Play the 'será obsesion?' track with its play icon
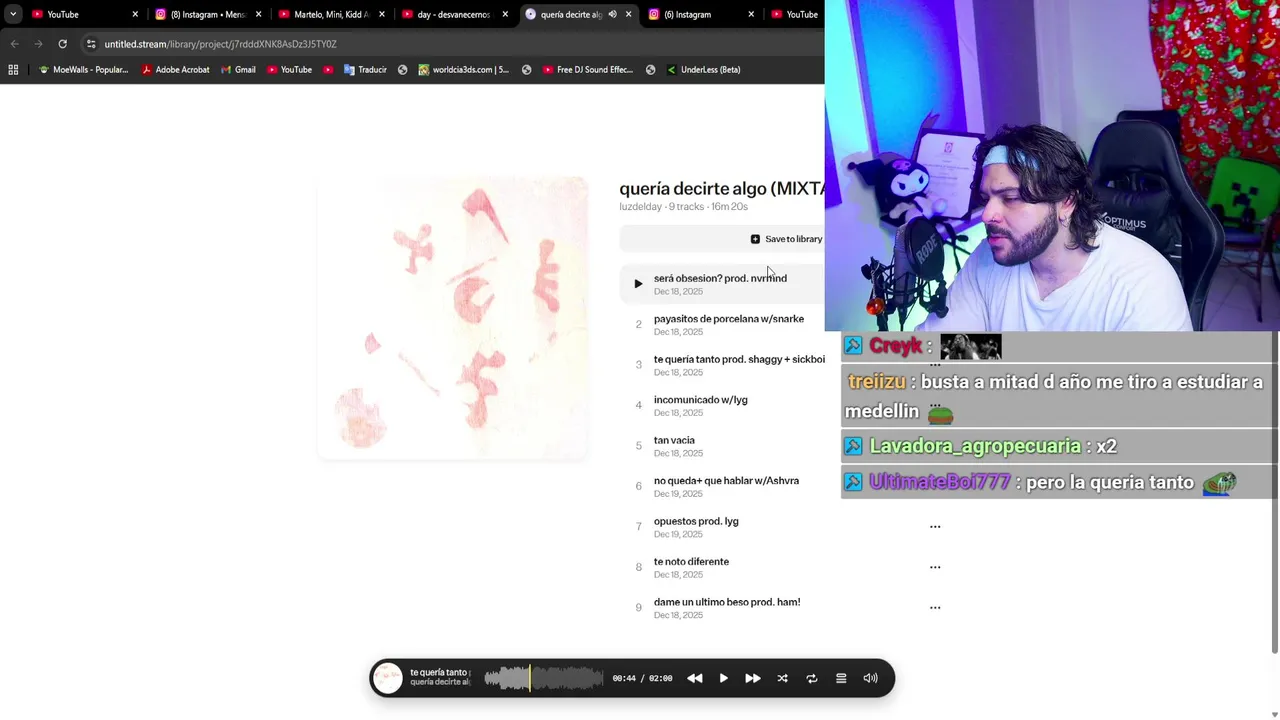This screenshot has width=1280, height=720. click(x=638, y=284)
